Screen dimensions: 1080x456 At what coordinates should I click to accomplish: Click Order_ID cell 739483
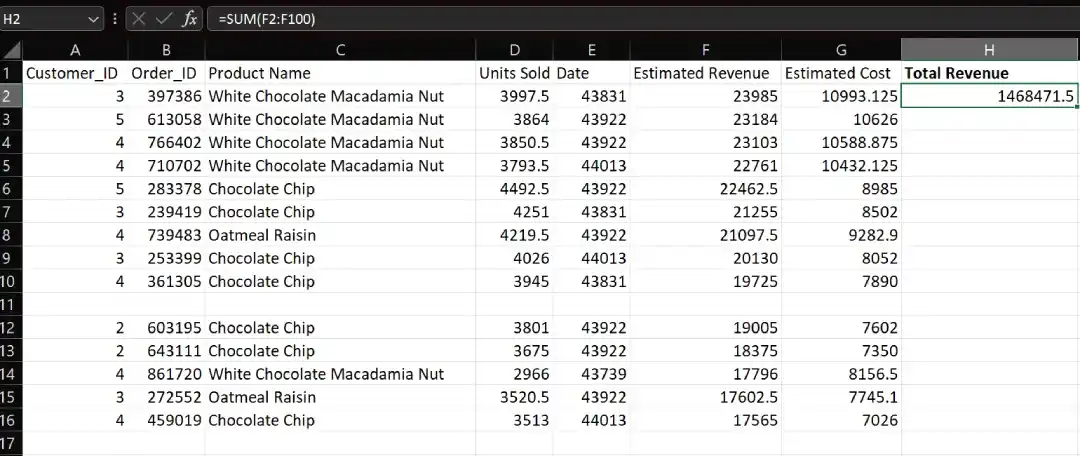[x=166, y=235]
